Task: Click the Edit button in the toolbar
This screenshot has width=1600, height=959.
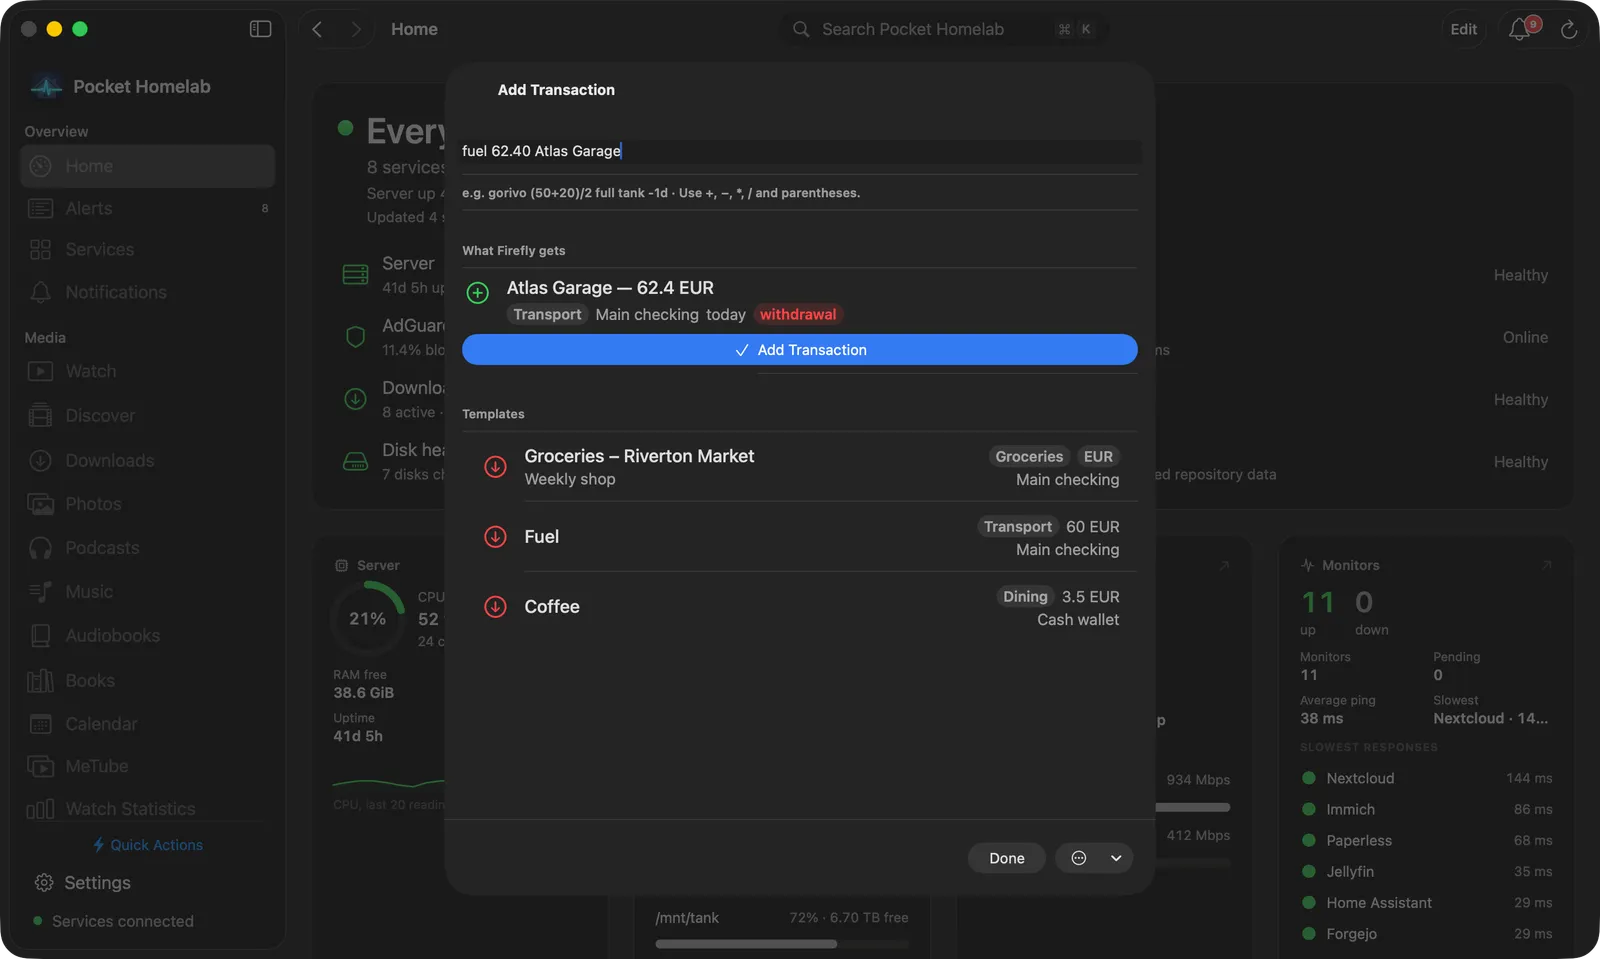Action: coord(1463,29)
